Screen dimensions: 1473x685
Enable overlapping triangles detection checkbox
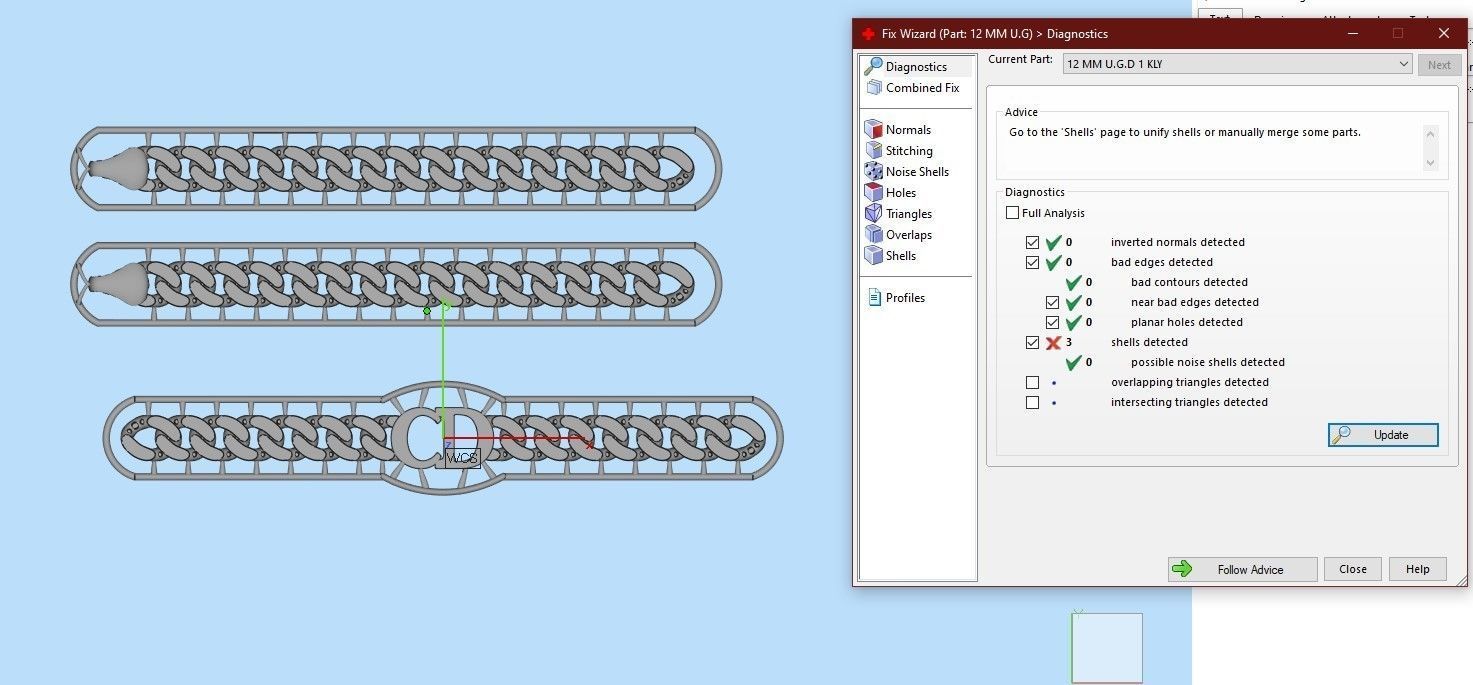pyautogui.click(x=1032, y=383)
